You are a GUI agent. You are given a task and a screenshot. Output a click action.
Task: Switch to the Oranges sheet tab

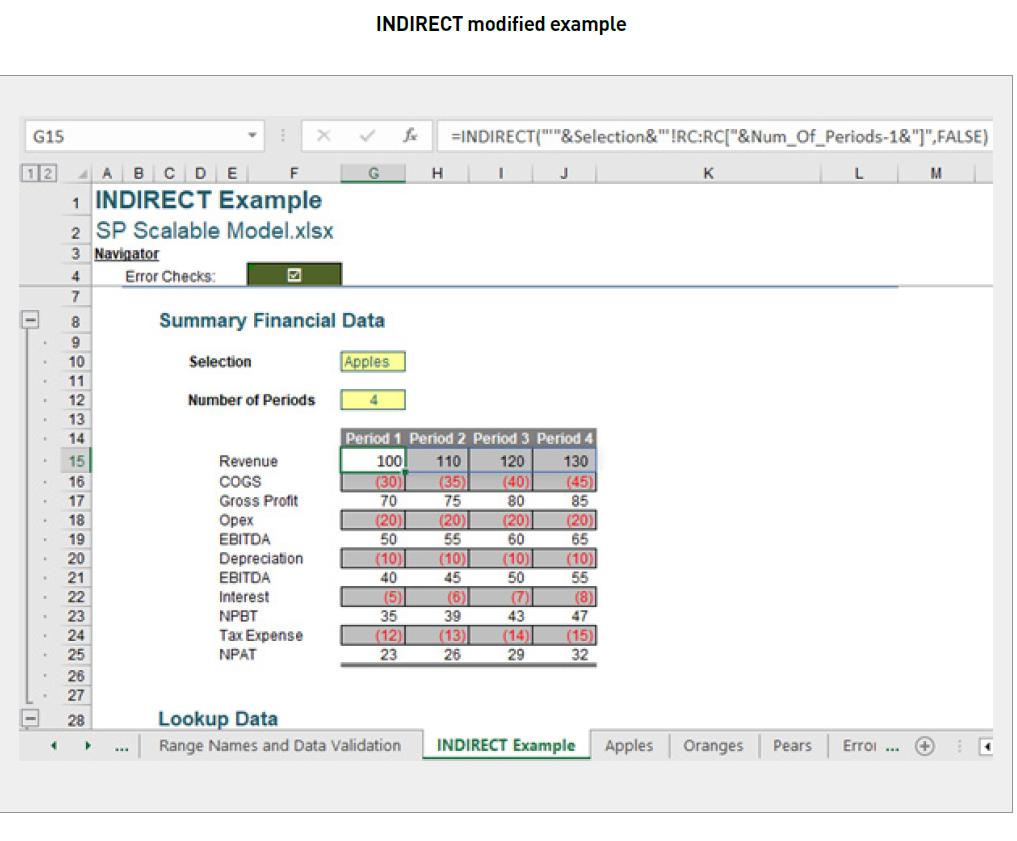[712, 745]
